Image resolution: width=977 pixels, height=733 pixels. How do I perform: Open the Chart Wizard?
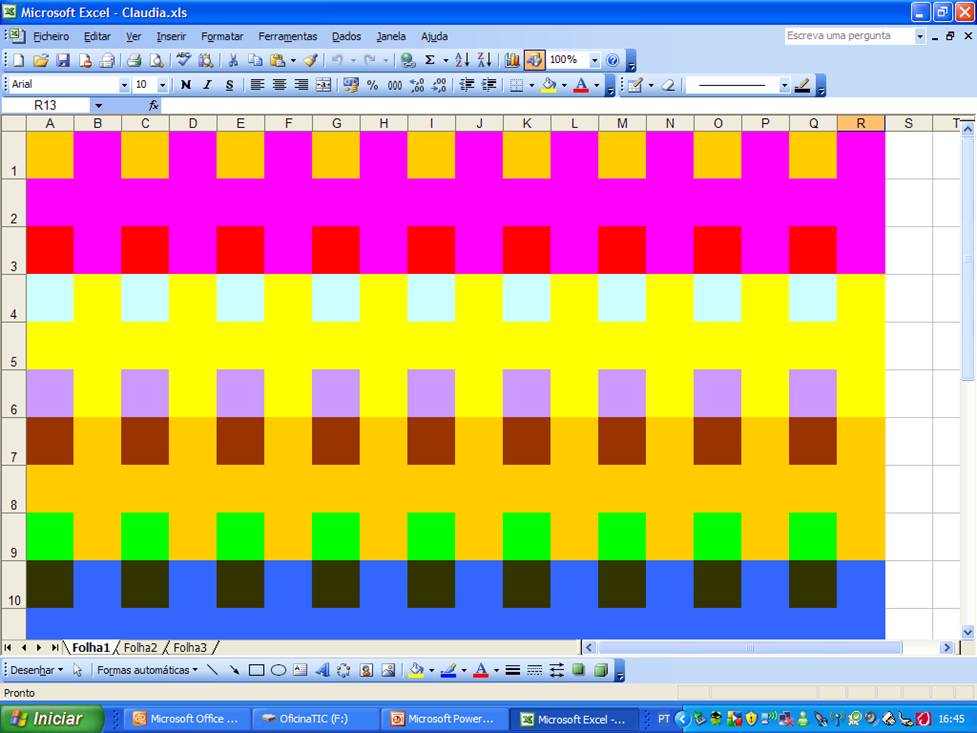click(512, 60)
